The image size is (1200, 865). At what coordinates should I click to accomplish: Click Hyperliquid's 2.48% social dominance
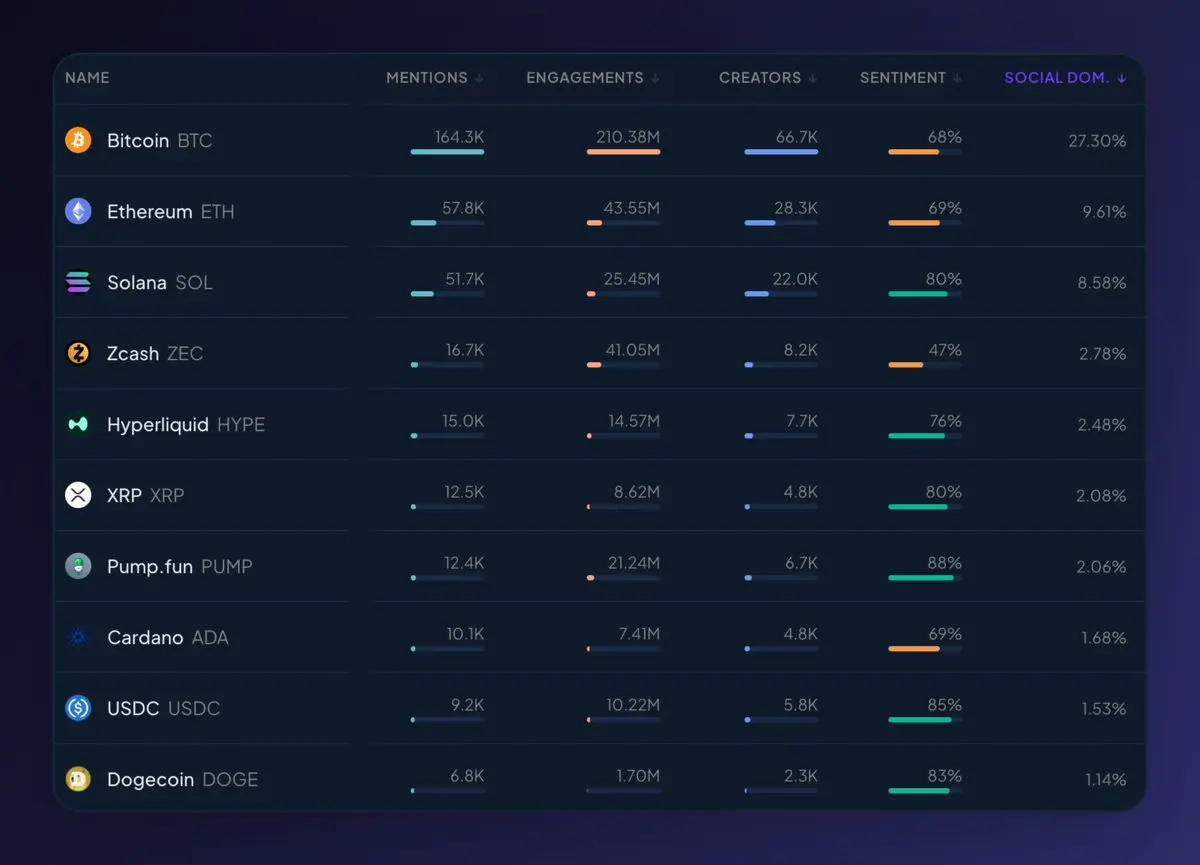[x=1102, y=425]
